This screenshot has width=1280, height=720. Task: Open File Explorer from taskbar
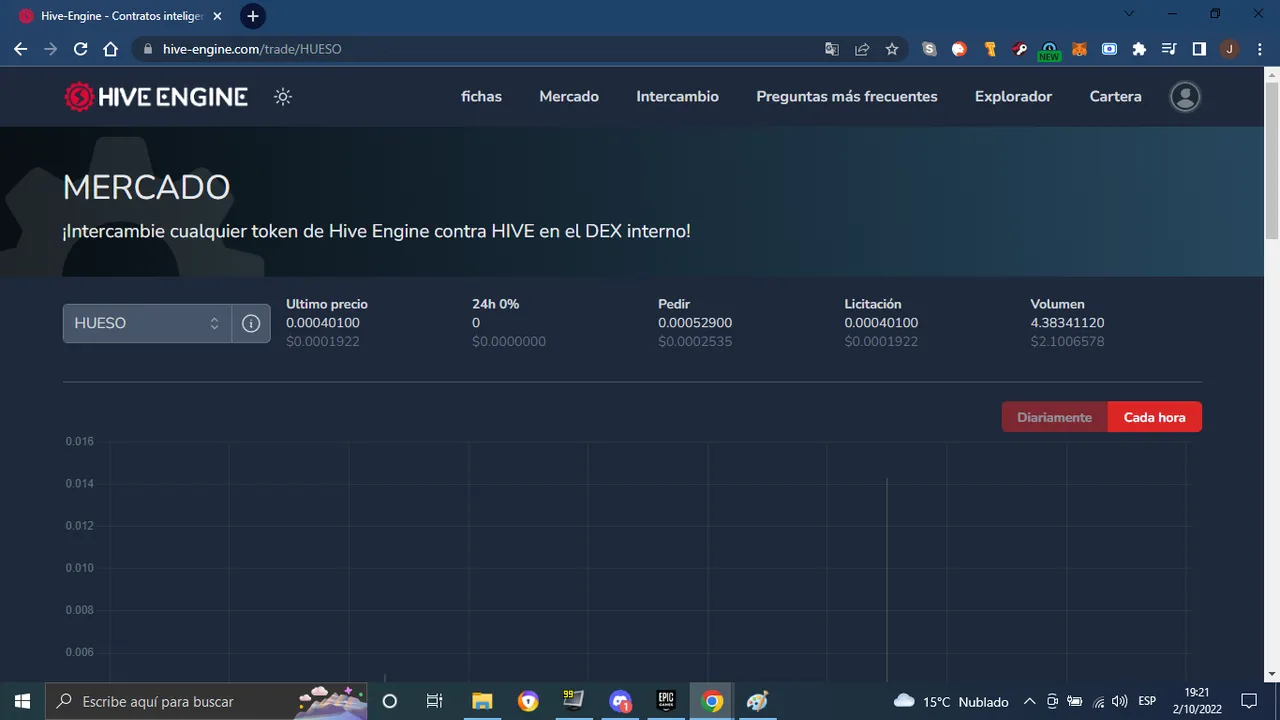[x=482, y=701]
